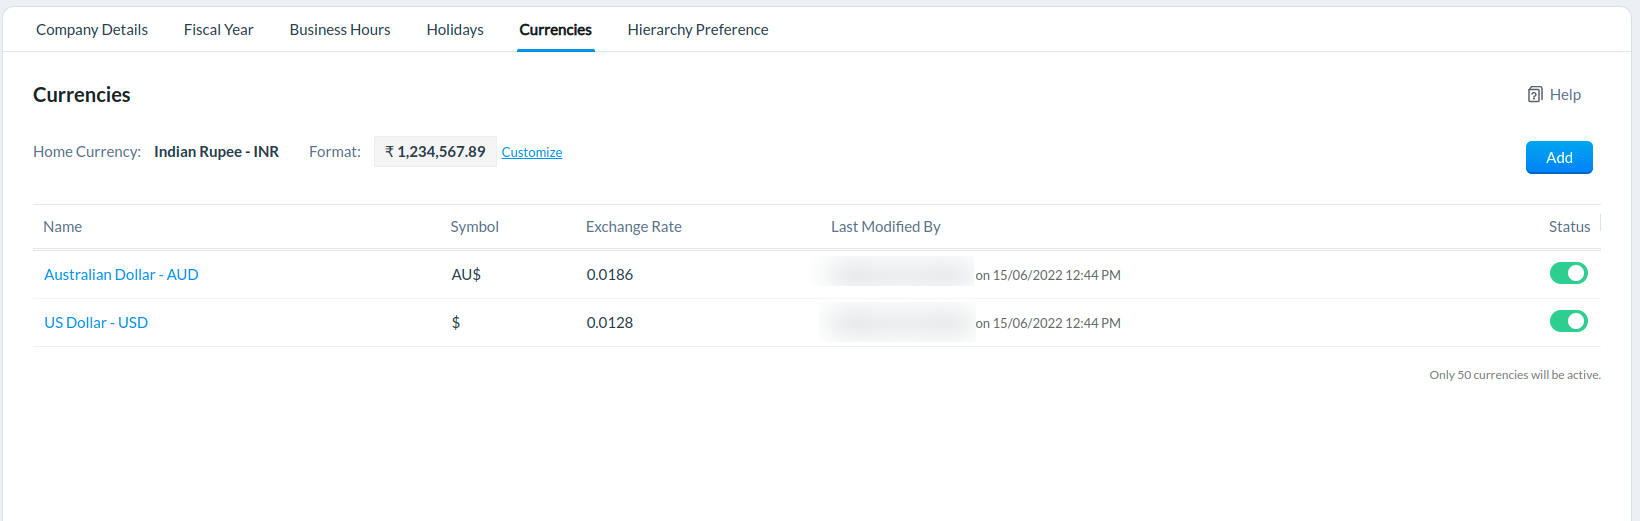Click the Help document icon

click(1535, 95)
